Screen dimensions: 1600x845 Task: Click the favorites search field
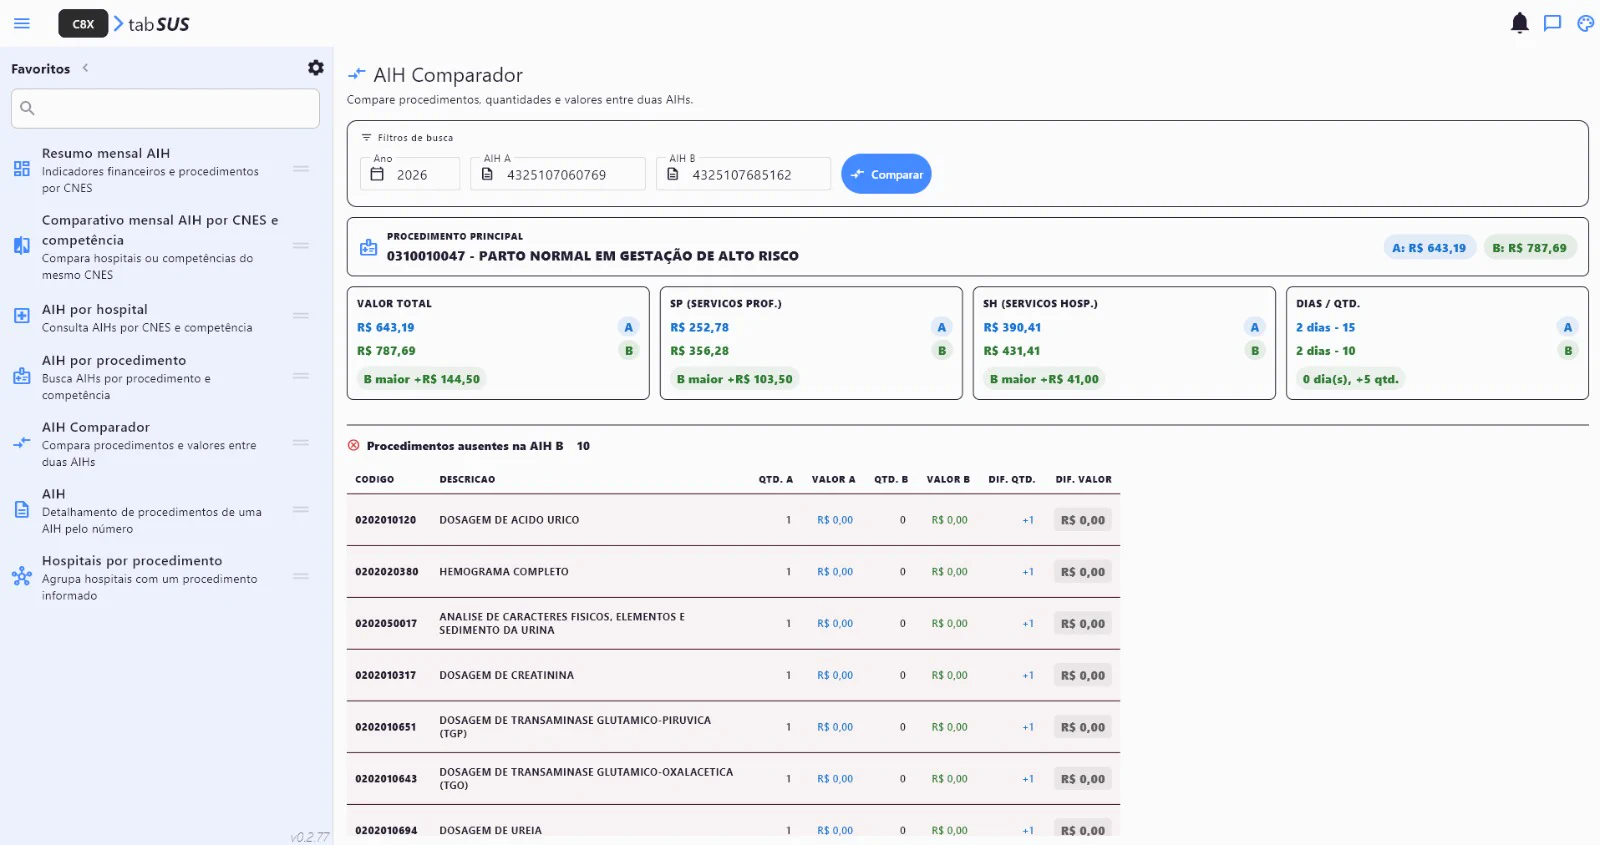(165, 108)
